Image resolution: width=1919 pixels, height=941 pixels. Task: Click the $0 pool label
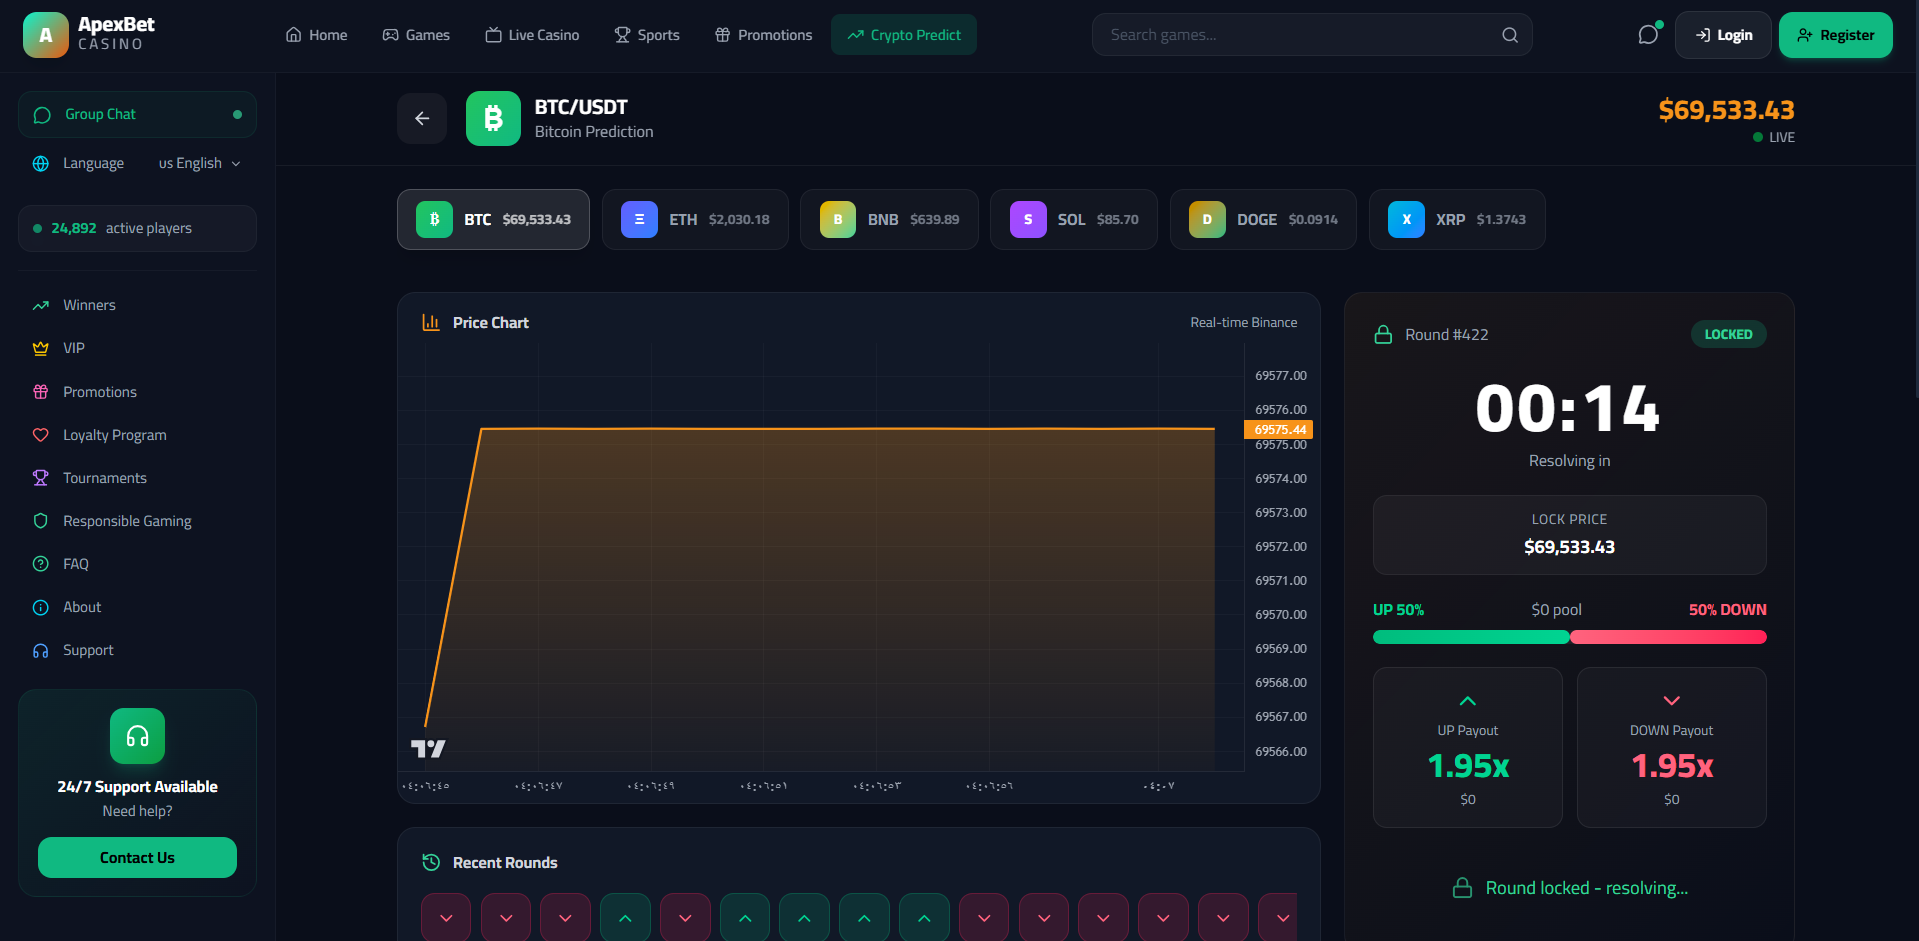click(x=1556, y=610)
